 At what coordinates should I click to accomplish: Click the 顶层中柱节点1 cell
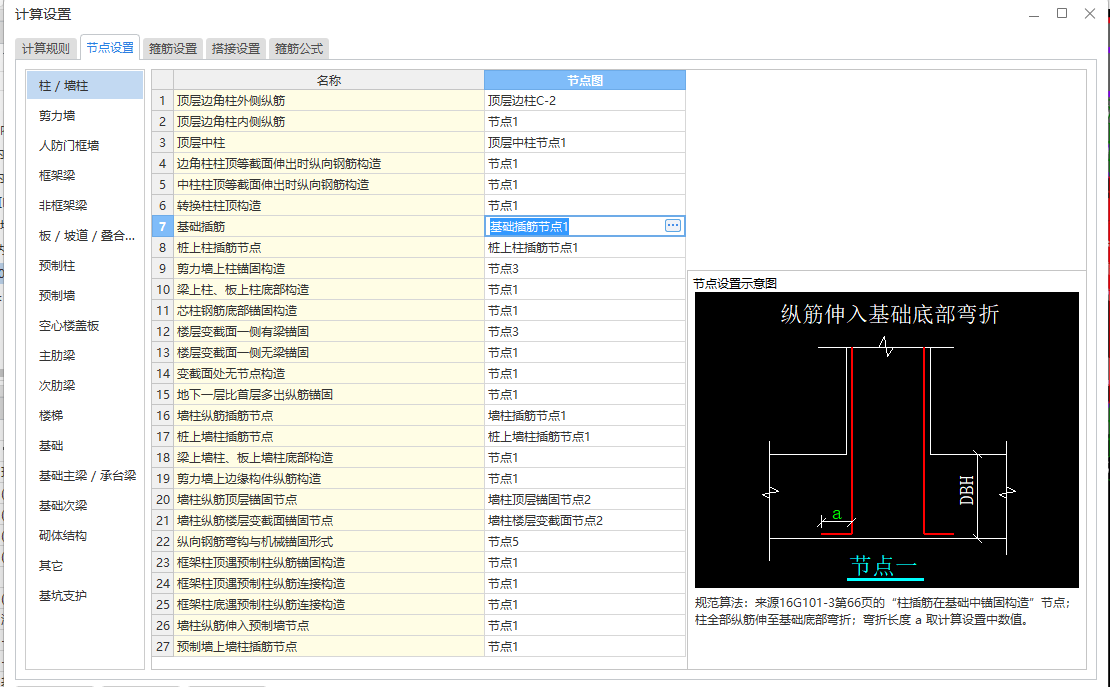pyautogui.click(x=585, y=142)
